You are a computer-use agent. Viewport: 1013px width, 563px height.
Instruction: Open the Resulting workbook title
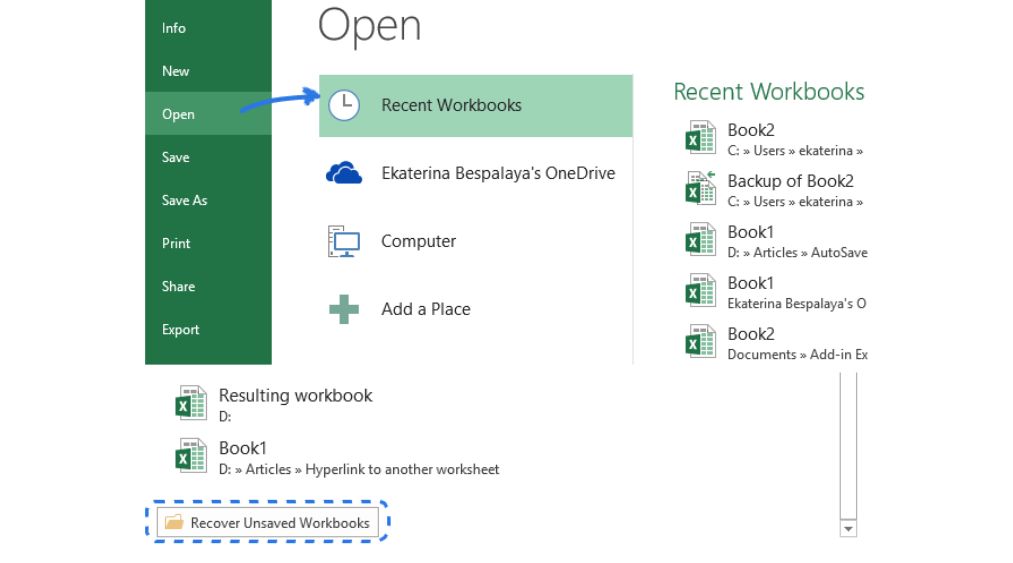click(x=295, y=395)
